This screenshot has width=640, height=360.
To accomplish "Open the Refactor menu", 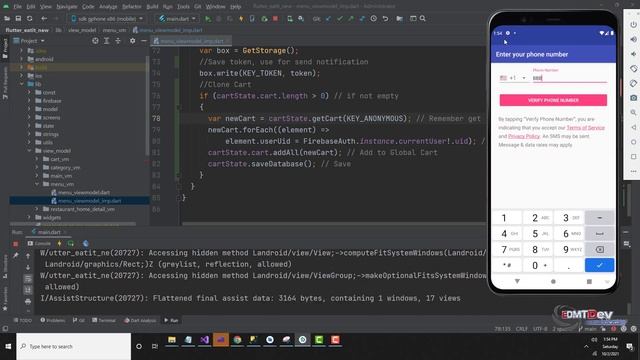I will 131,7.
